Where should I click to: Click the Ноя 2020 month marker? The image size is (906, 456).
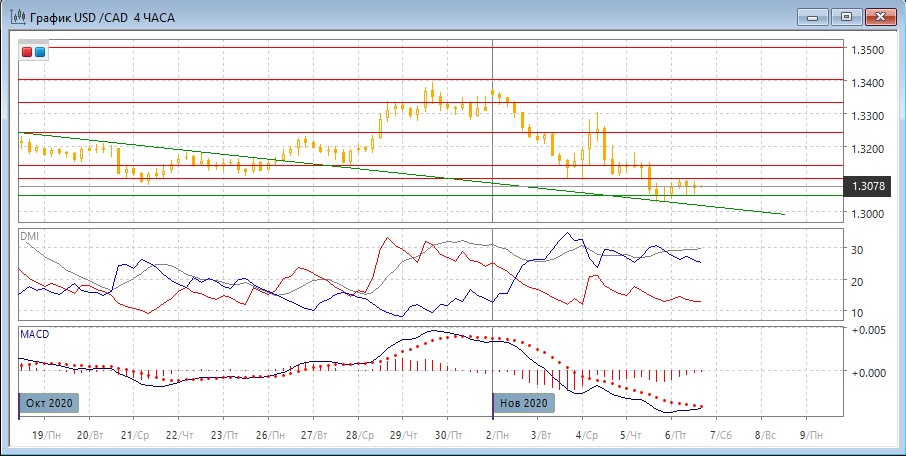point(524,402)
